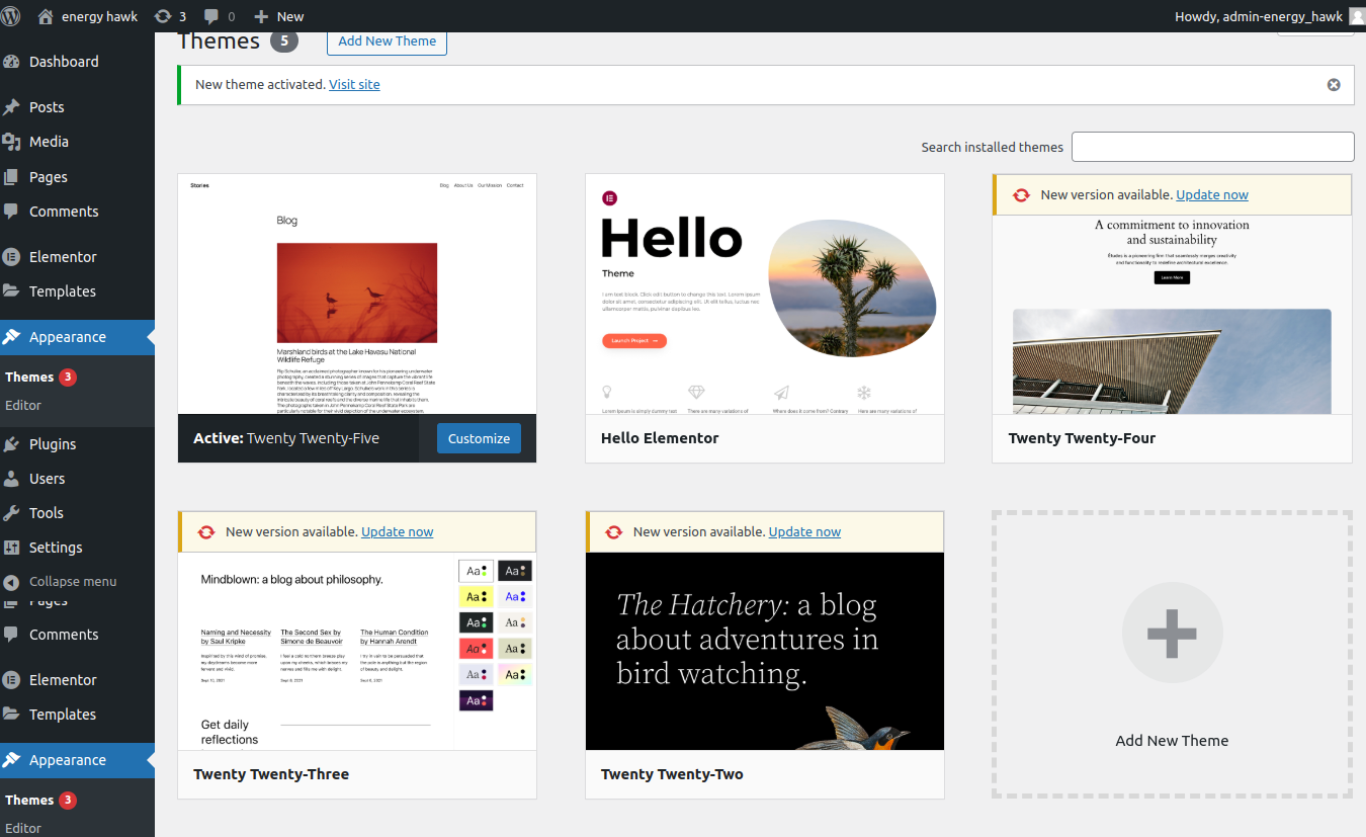Click the Settings sliders icon
The width and height of the screenshot is (1366, 837).
coord(12,548)
